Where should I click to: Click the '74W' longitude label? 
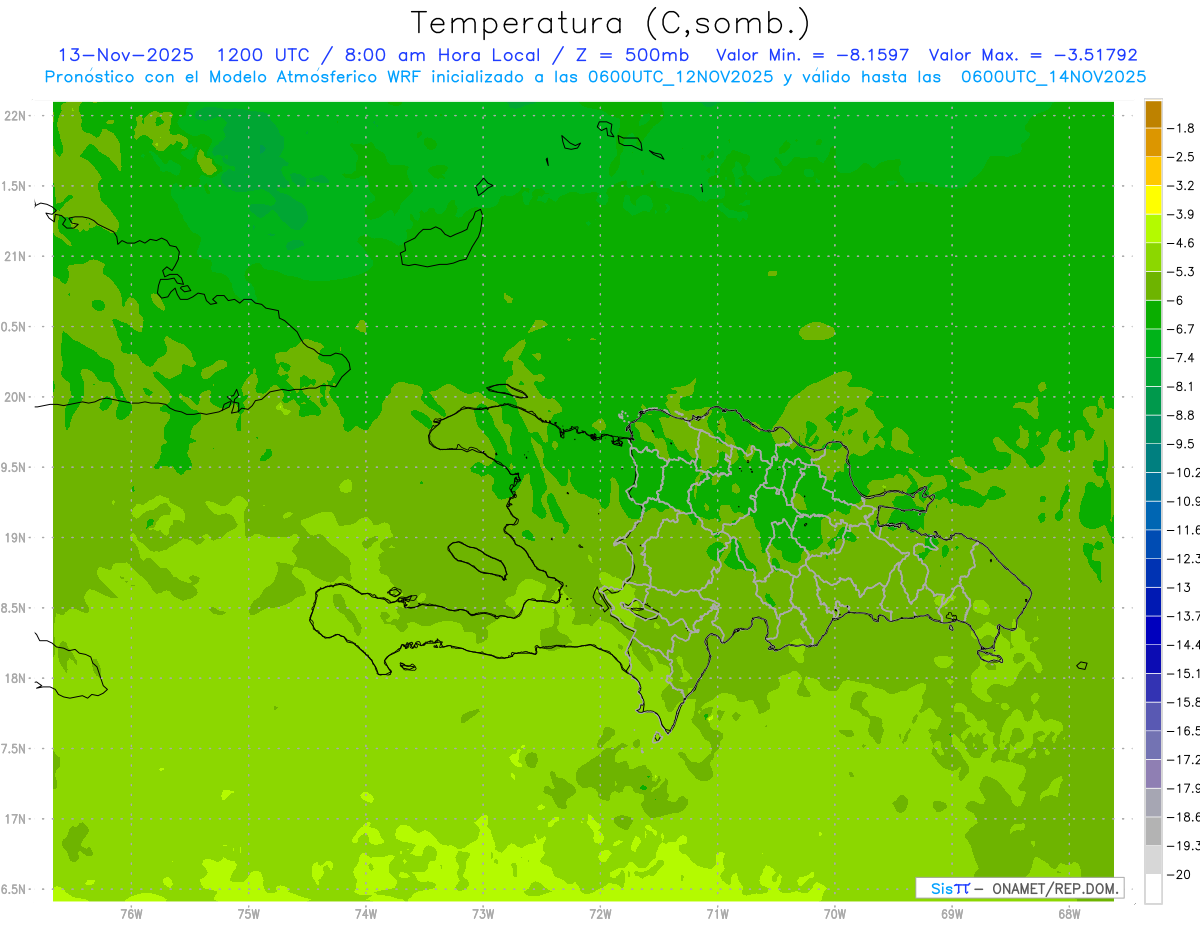pyautogui.click(x=366, y=914)
